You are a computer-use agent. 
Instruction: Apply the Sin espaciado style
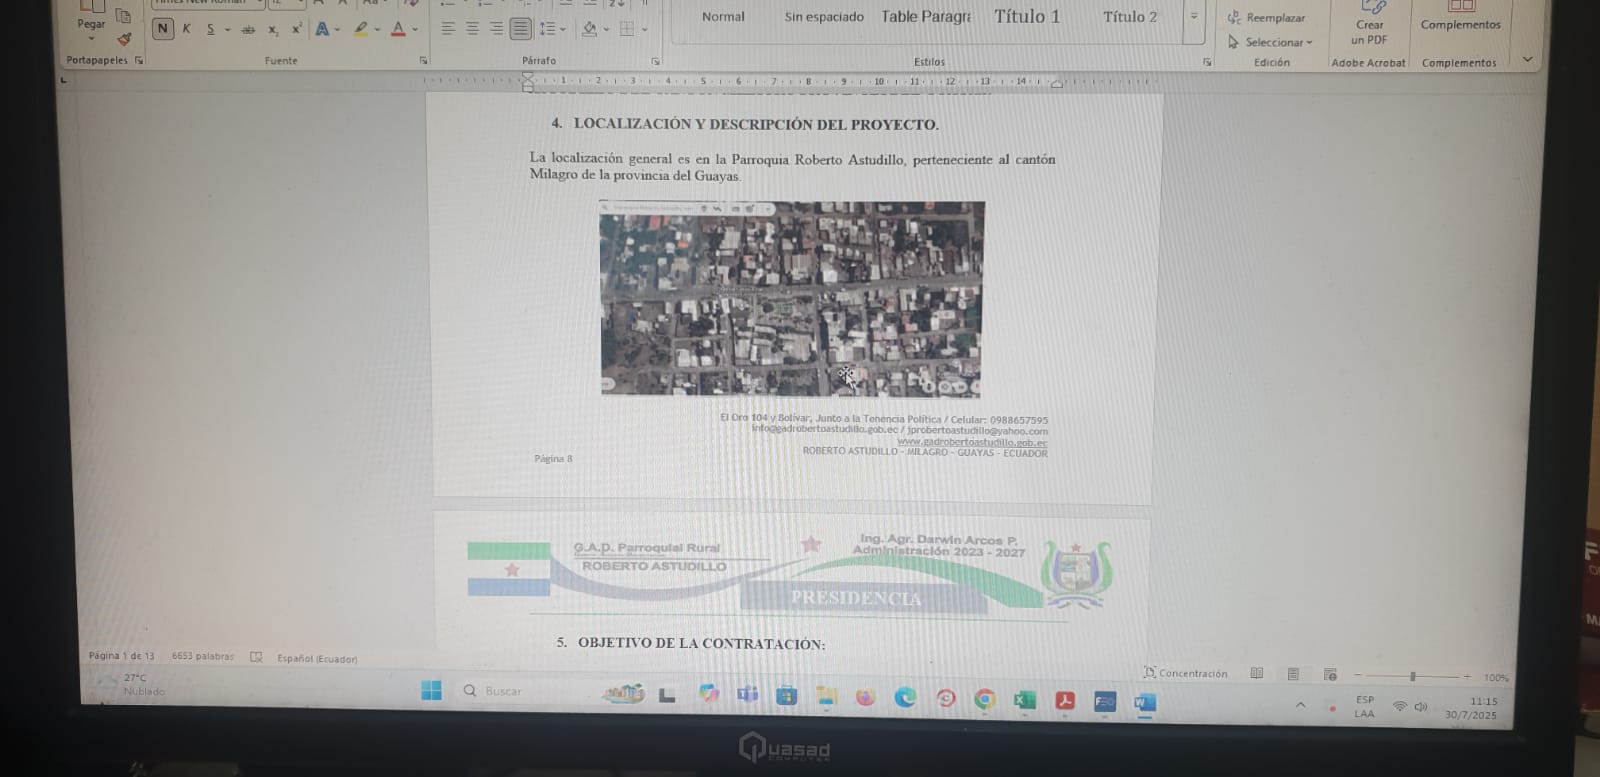(824, 17)
